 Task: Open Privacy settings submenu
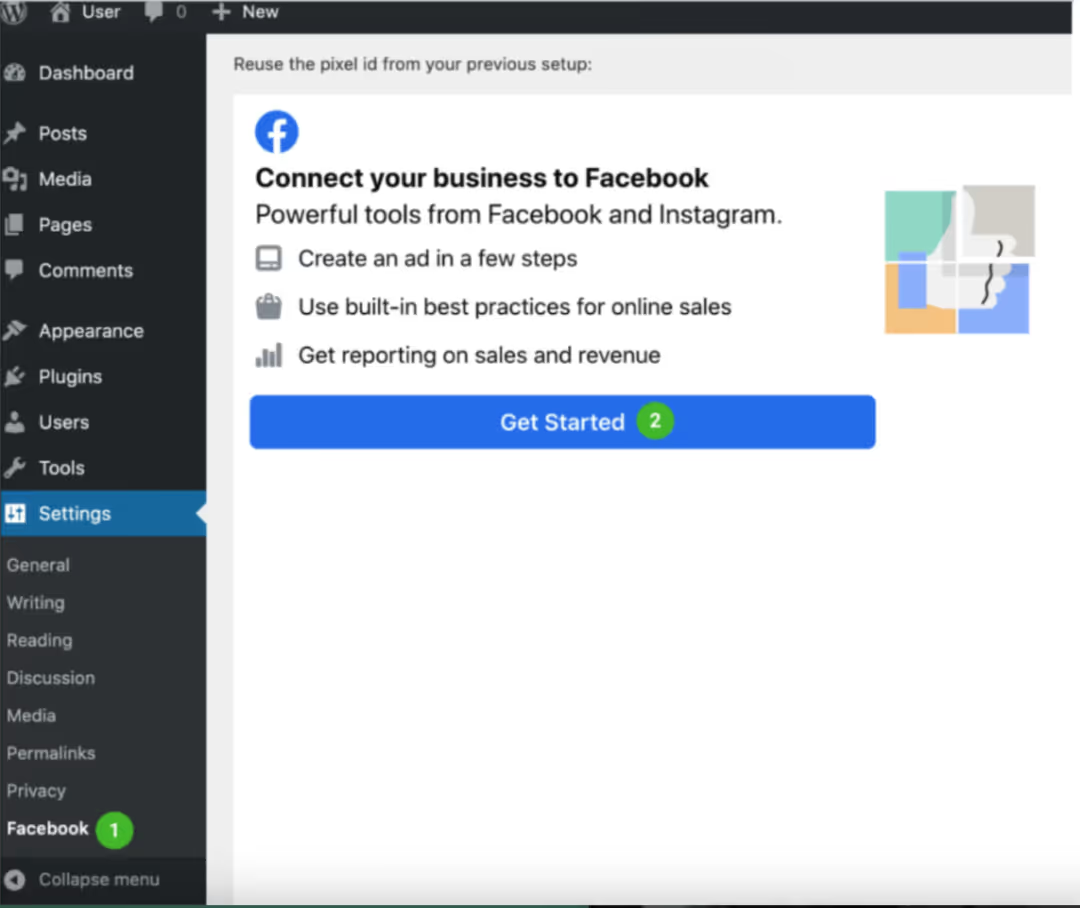pyautogui.click(x=36, y=791)
